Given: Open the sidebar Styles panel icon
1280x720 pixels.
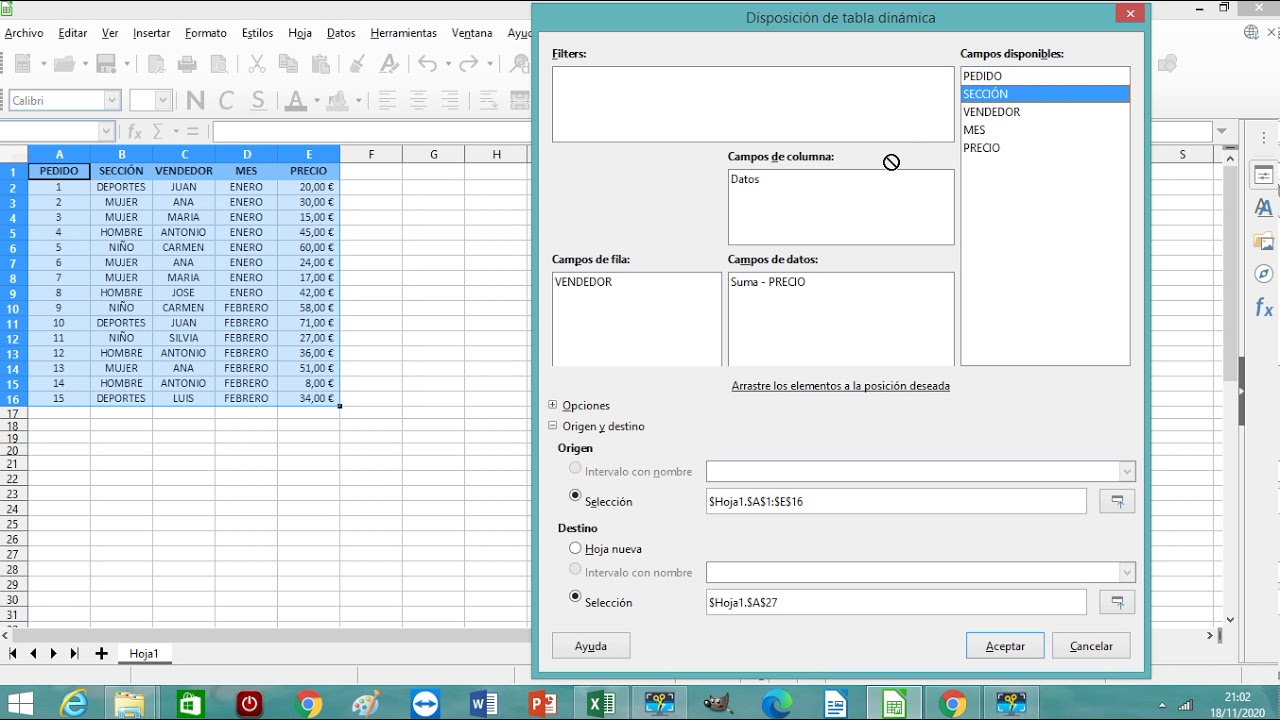Looking at the screenshot, I should pyautogui.click(x=1264, y=208).
